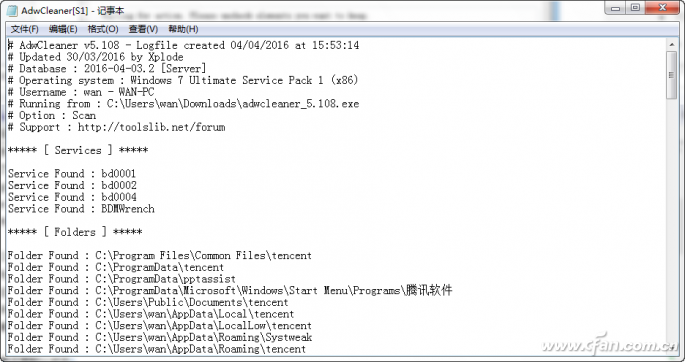The height and width of the screenshot is (362, 685).
Task: Minimize the Notepad window
Action: coord(616,8)
